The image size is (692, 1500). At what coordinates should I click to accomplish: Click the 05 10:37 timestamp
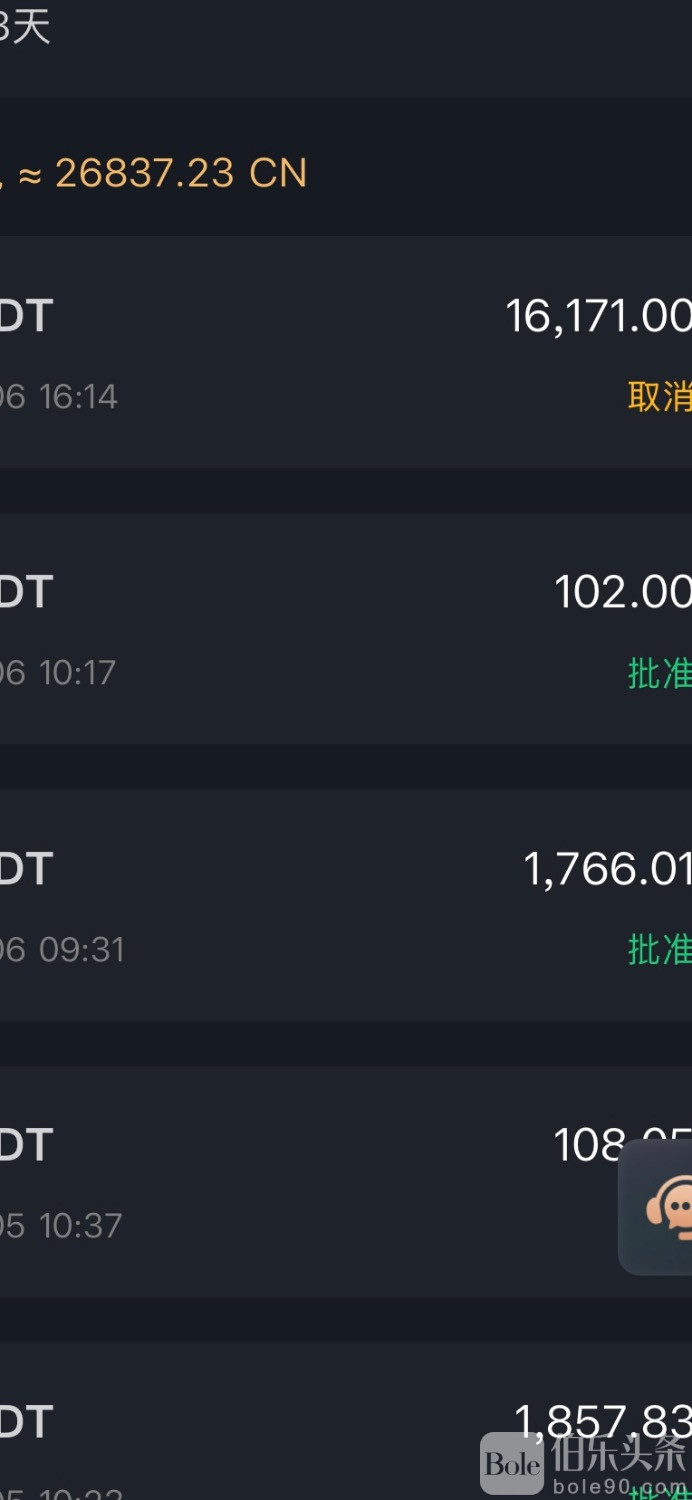pyautogui.click(x=61, y=1225)
